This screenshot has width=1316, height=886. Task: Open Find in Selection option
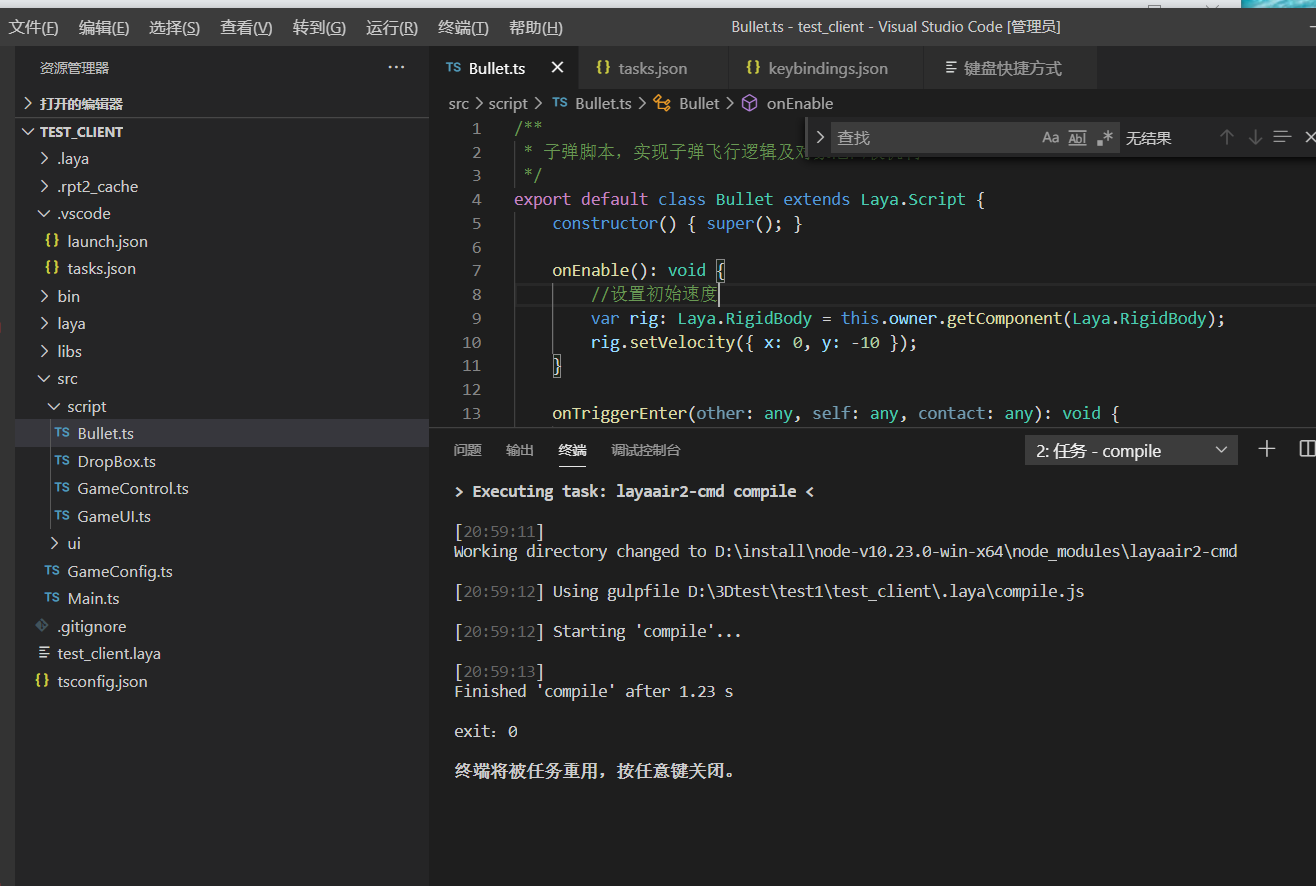coord(1282,137)
